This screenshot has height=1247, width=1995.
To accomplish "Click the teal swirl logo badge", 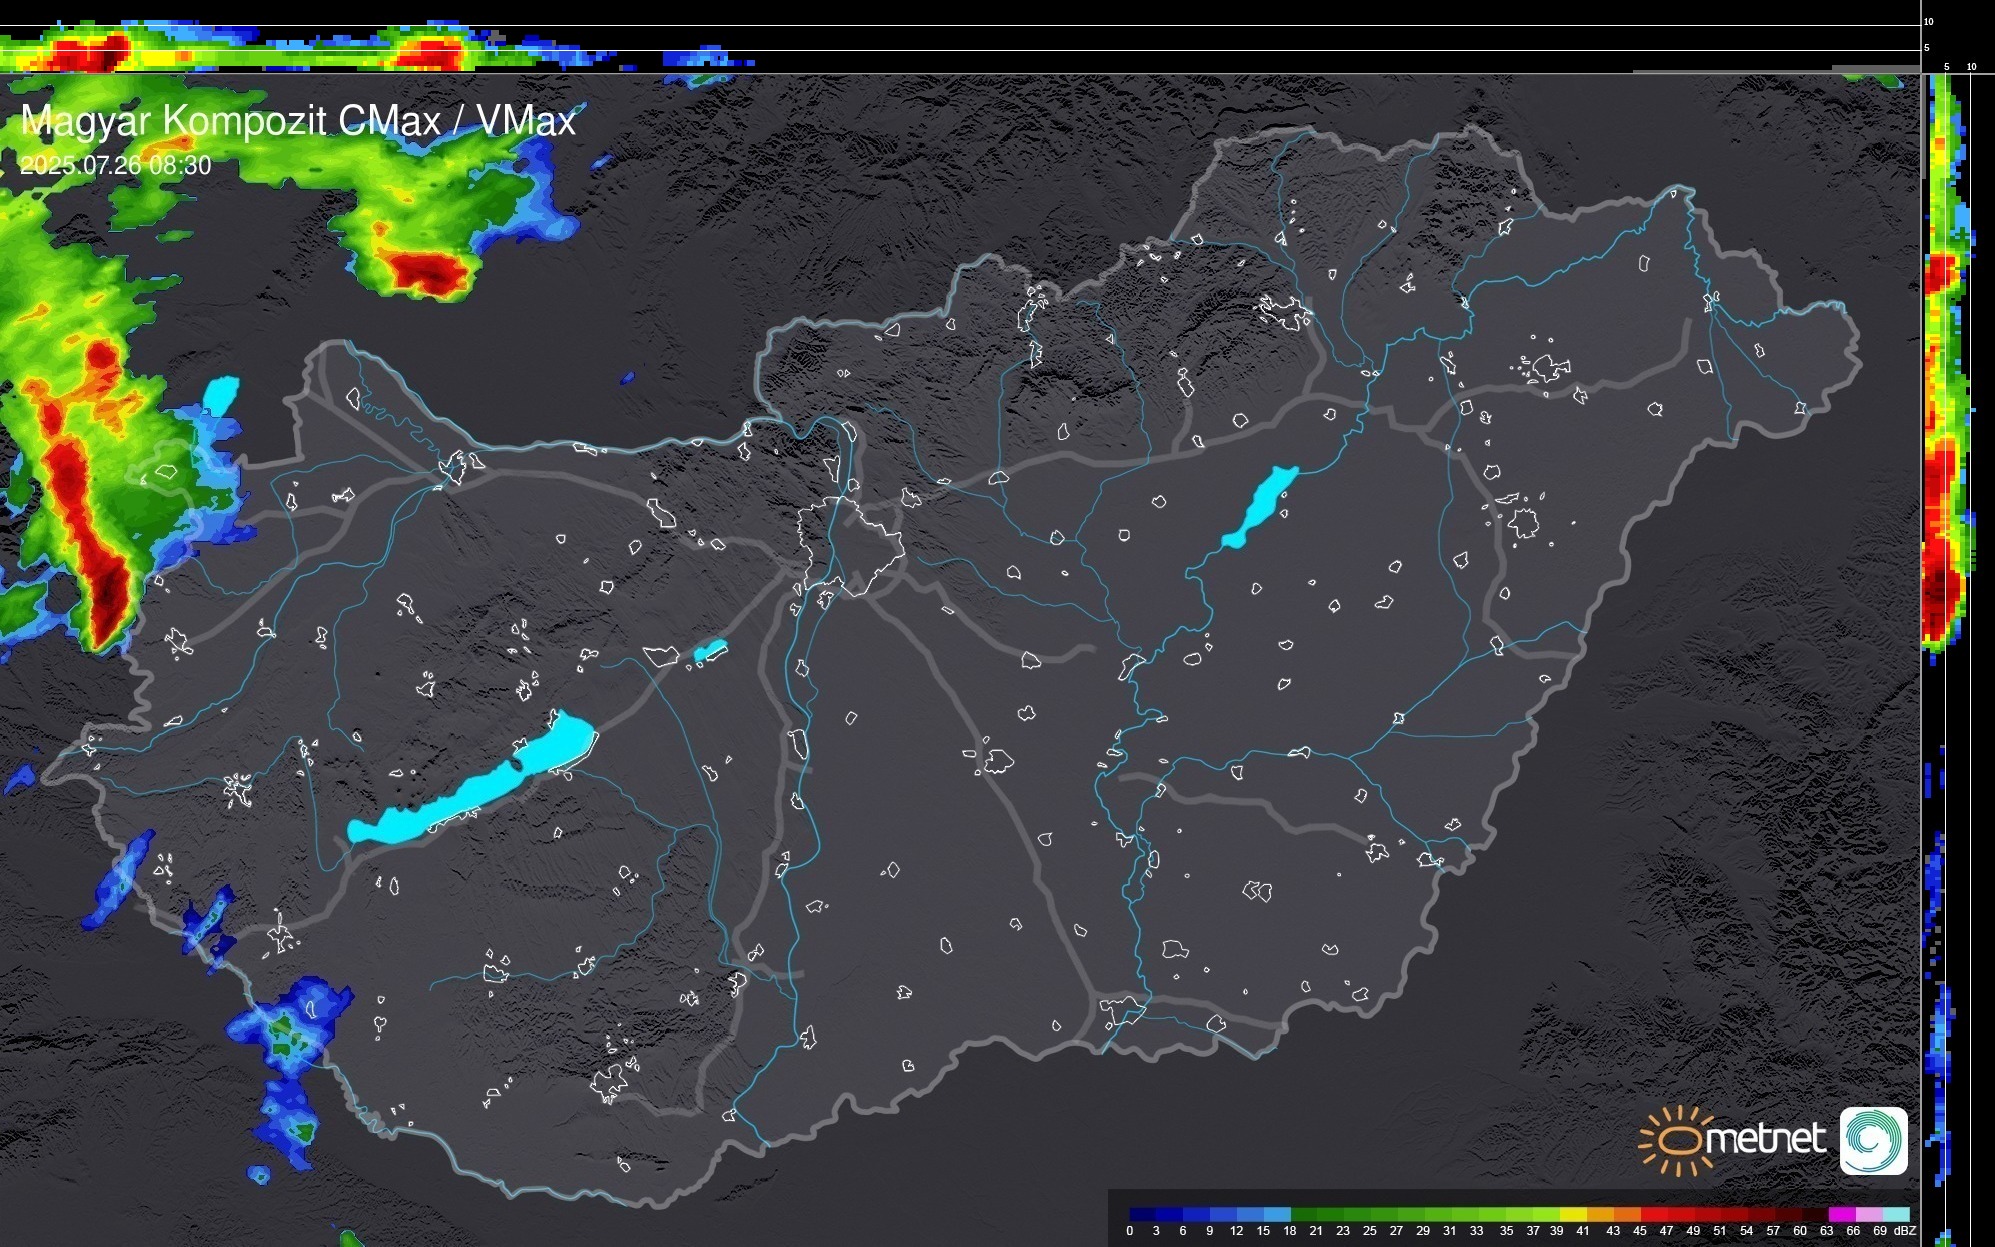I will [x=1873, y=1140].
